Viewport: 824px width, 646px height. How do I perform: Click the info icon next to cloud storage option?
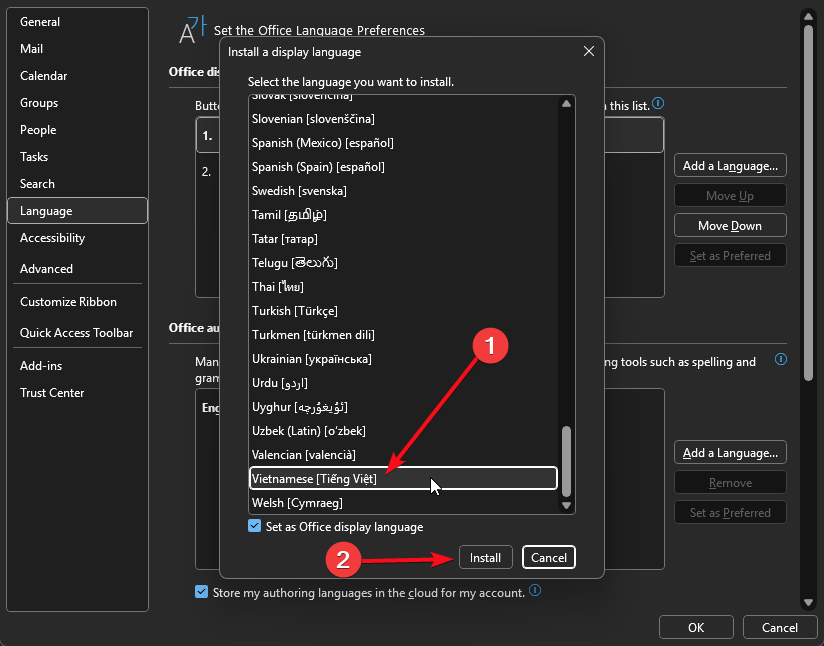click(535, 591)
